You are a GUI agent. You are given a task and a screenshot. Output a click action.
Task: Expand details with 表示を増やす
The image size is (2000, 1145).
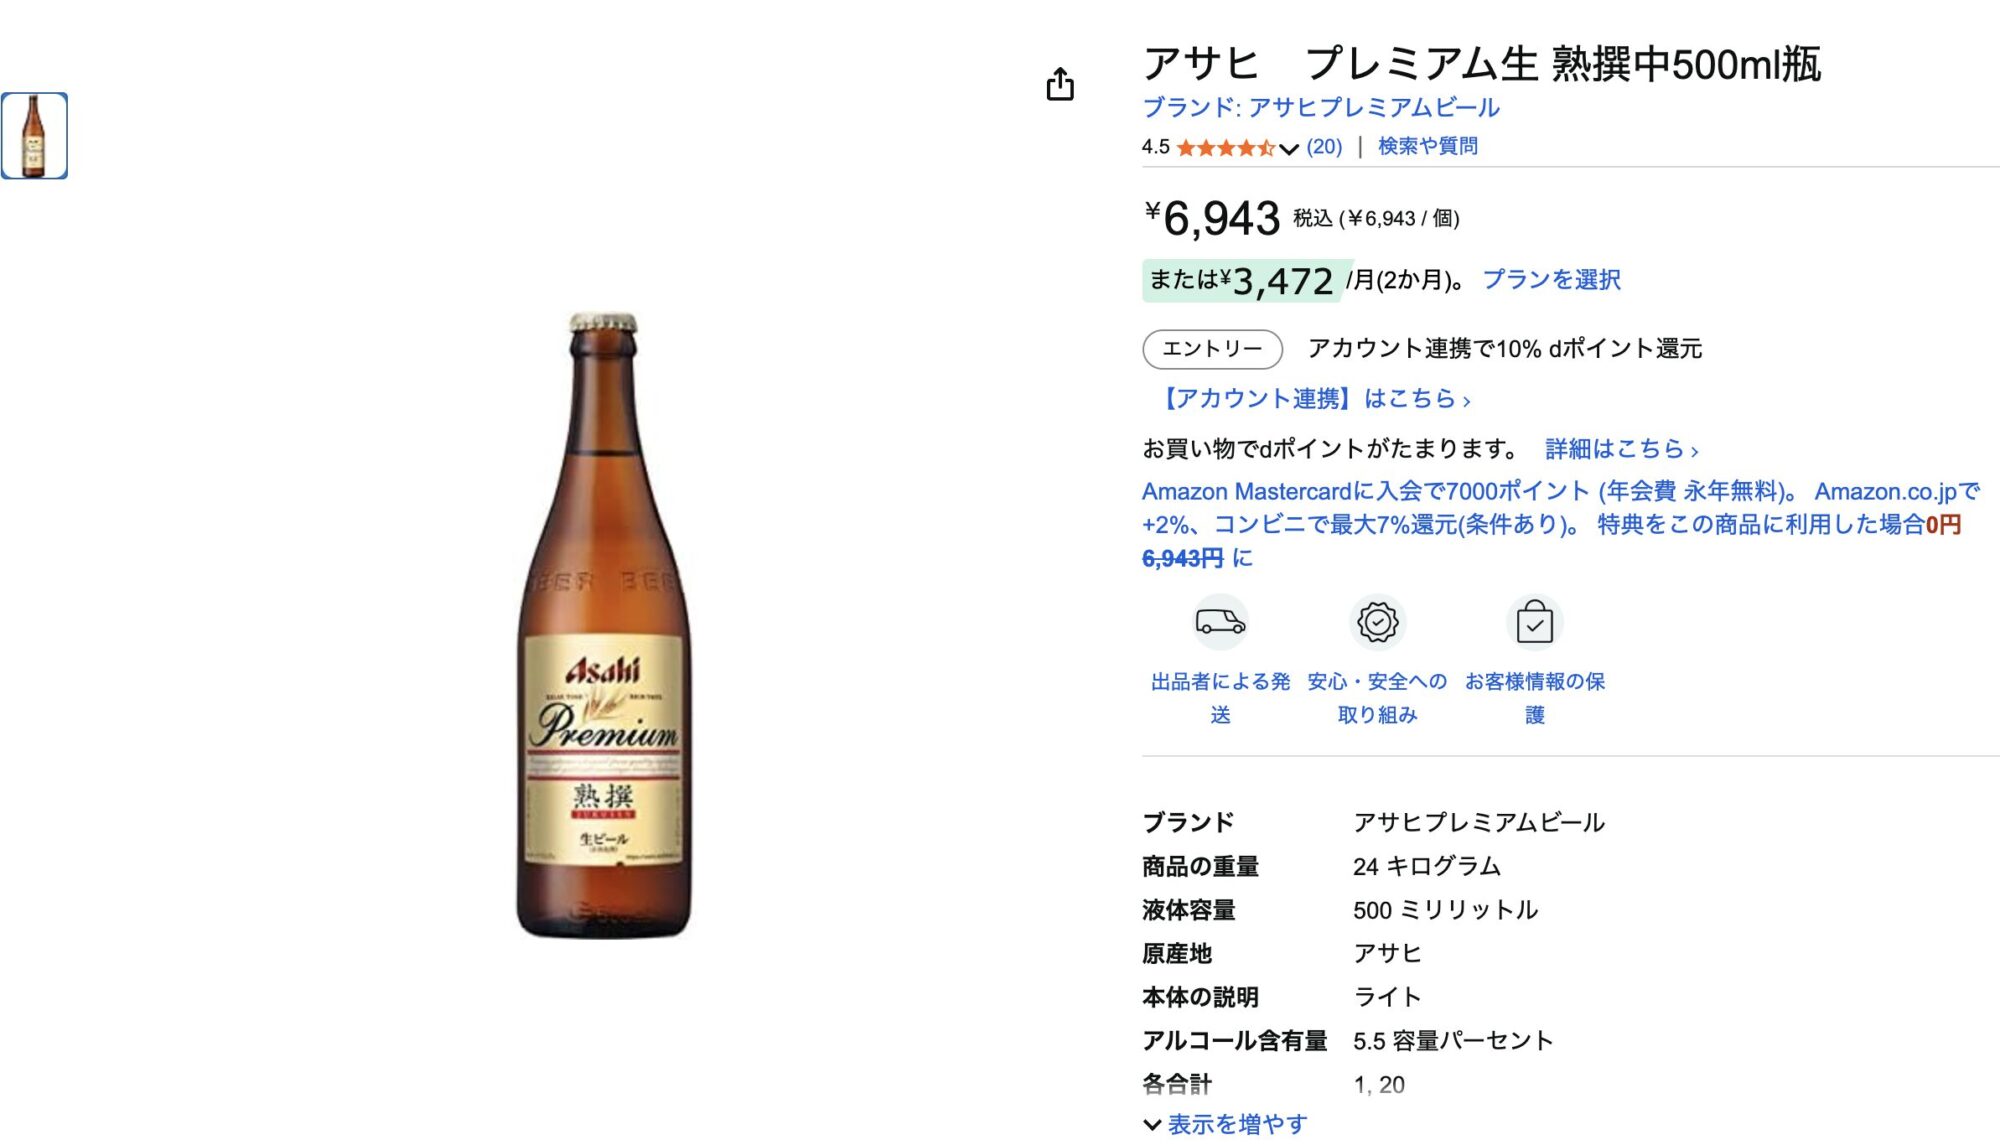tap(1236, 1124)
